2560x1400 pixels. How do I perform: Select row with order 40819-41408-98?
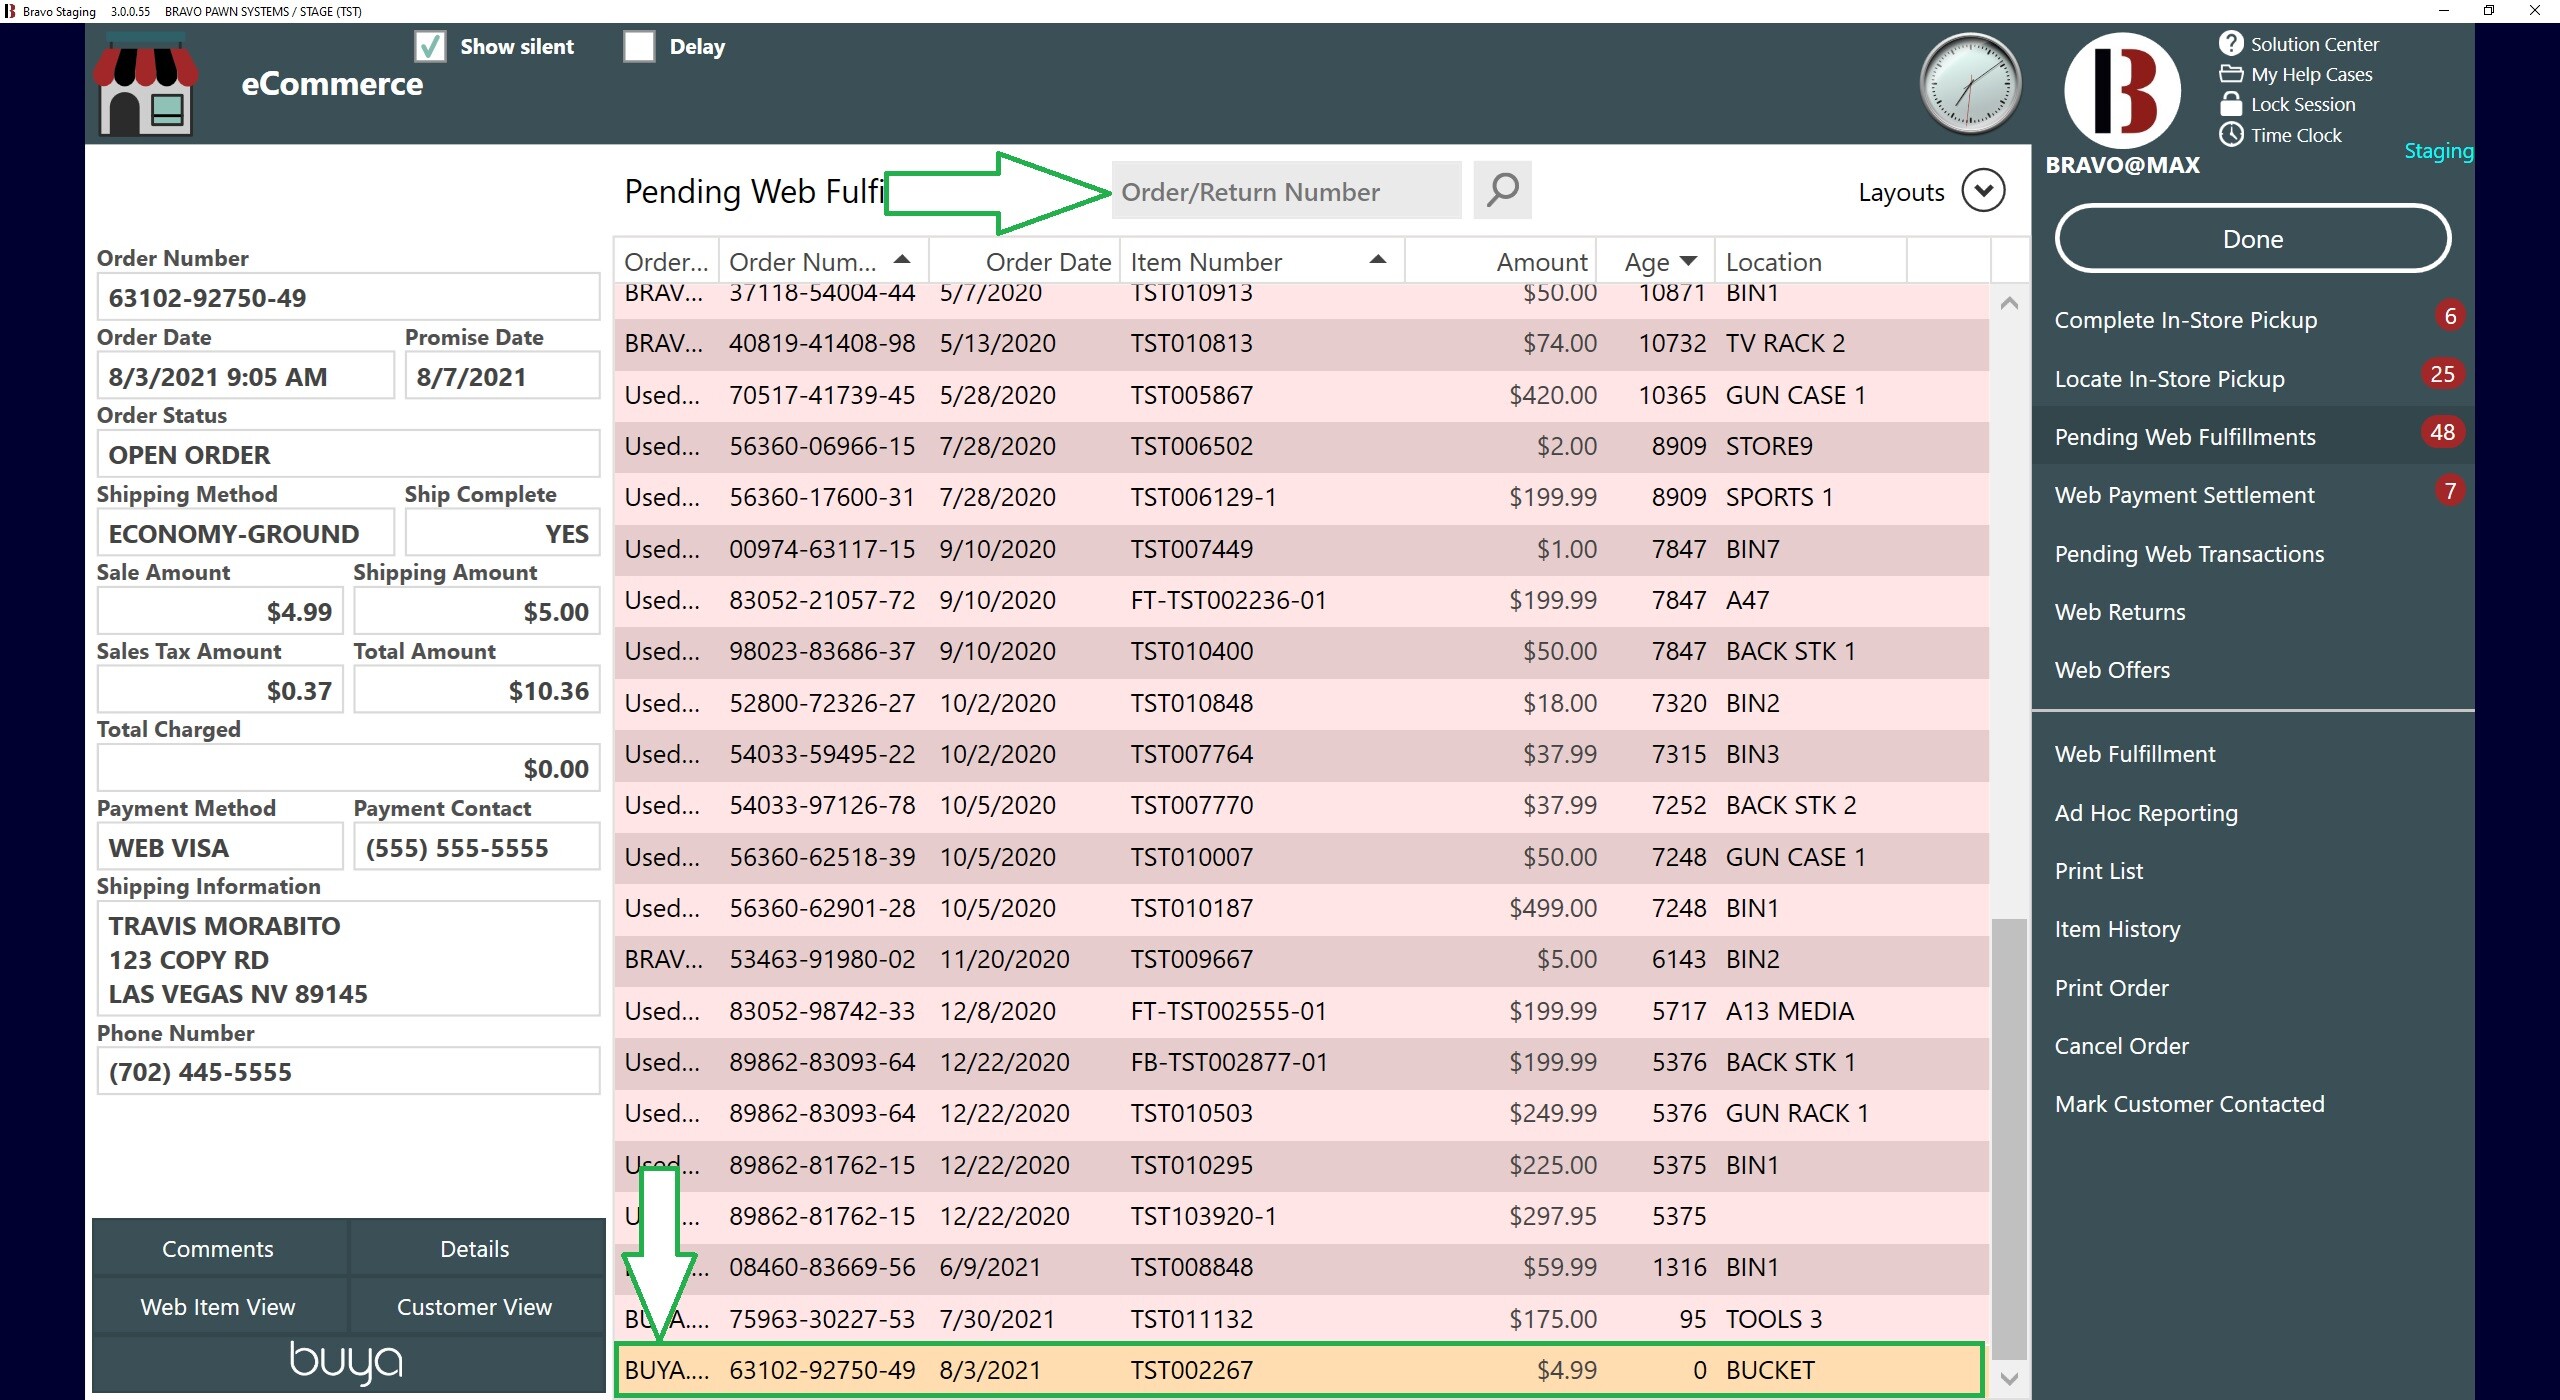(1300, 343)
